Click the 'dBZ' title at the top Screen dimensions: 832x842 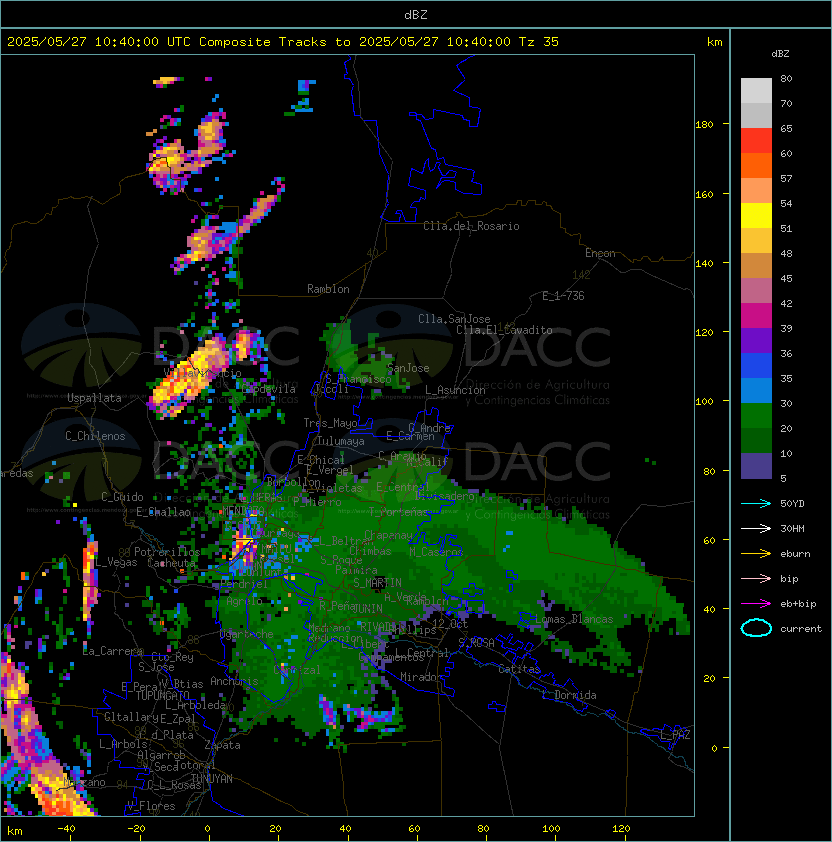[x=416, y=14]
